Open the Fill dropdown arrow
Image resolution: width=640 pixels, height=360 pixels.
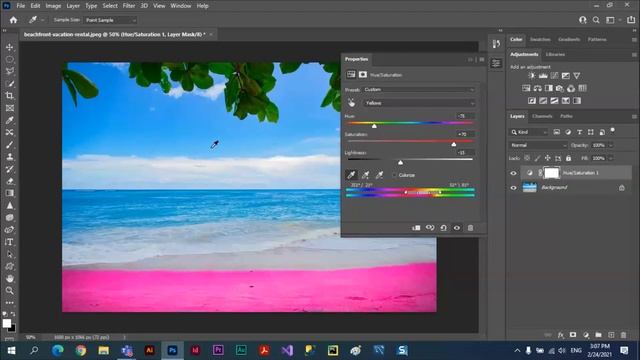611,158
